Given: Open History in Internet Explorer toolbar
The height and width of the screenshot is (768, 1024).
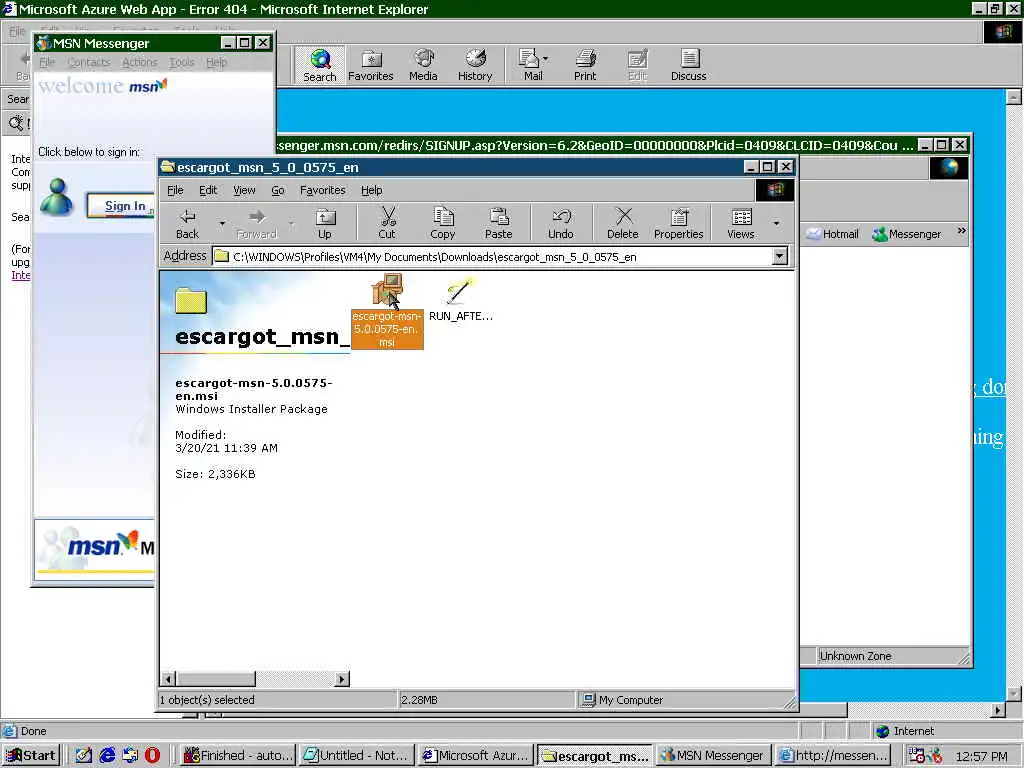Looking at the screenshot, I should pos(475,65).
